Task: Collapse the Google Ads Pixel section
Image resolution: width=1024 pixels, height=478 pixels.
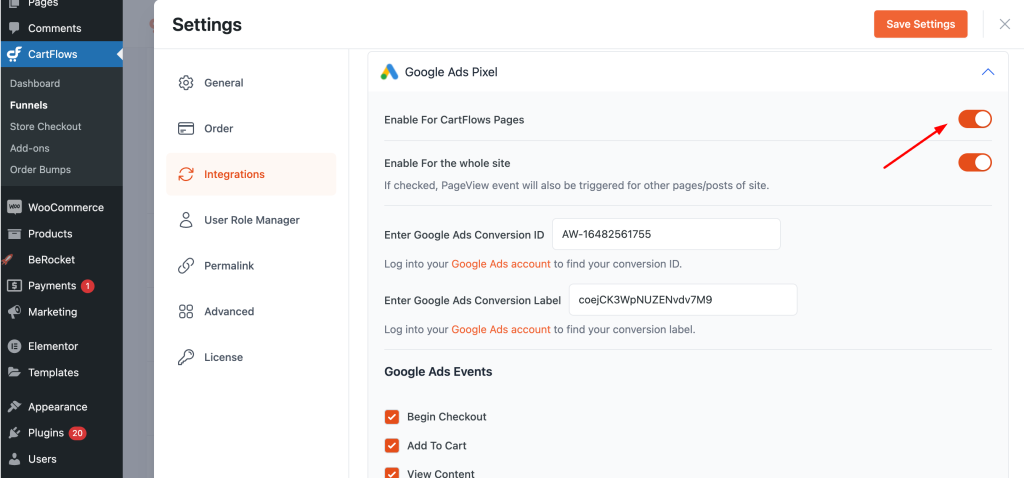Action: [x=987, y=72]
